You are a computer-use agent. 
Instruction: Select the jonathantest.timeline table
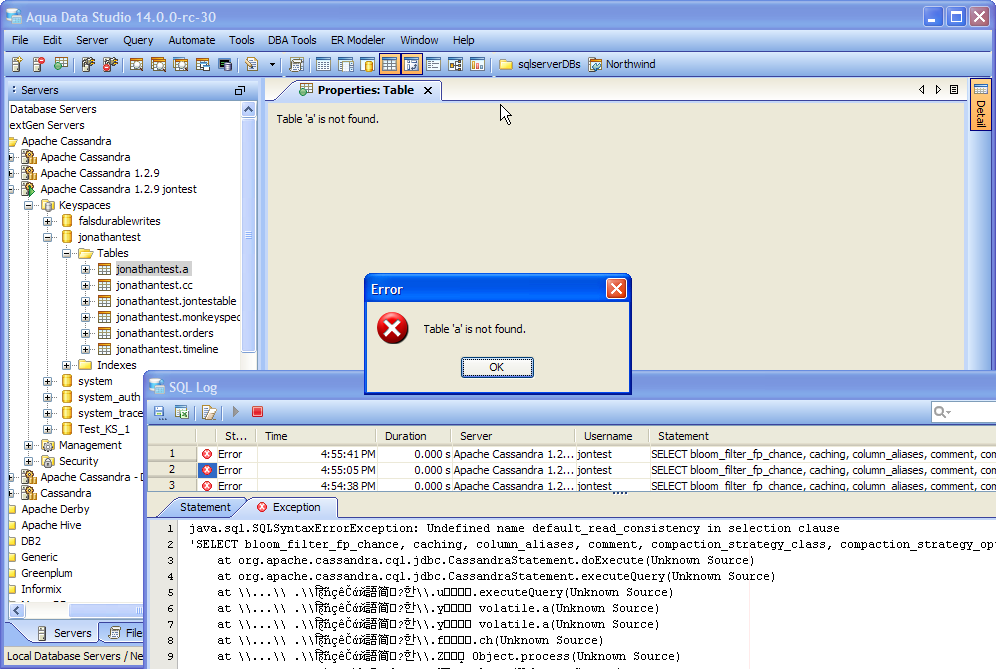coord(167,349)
